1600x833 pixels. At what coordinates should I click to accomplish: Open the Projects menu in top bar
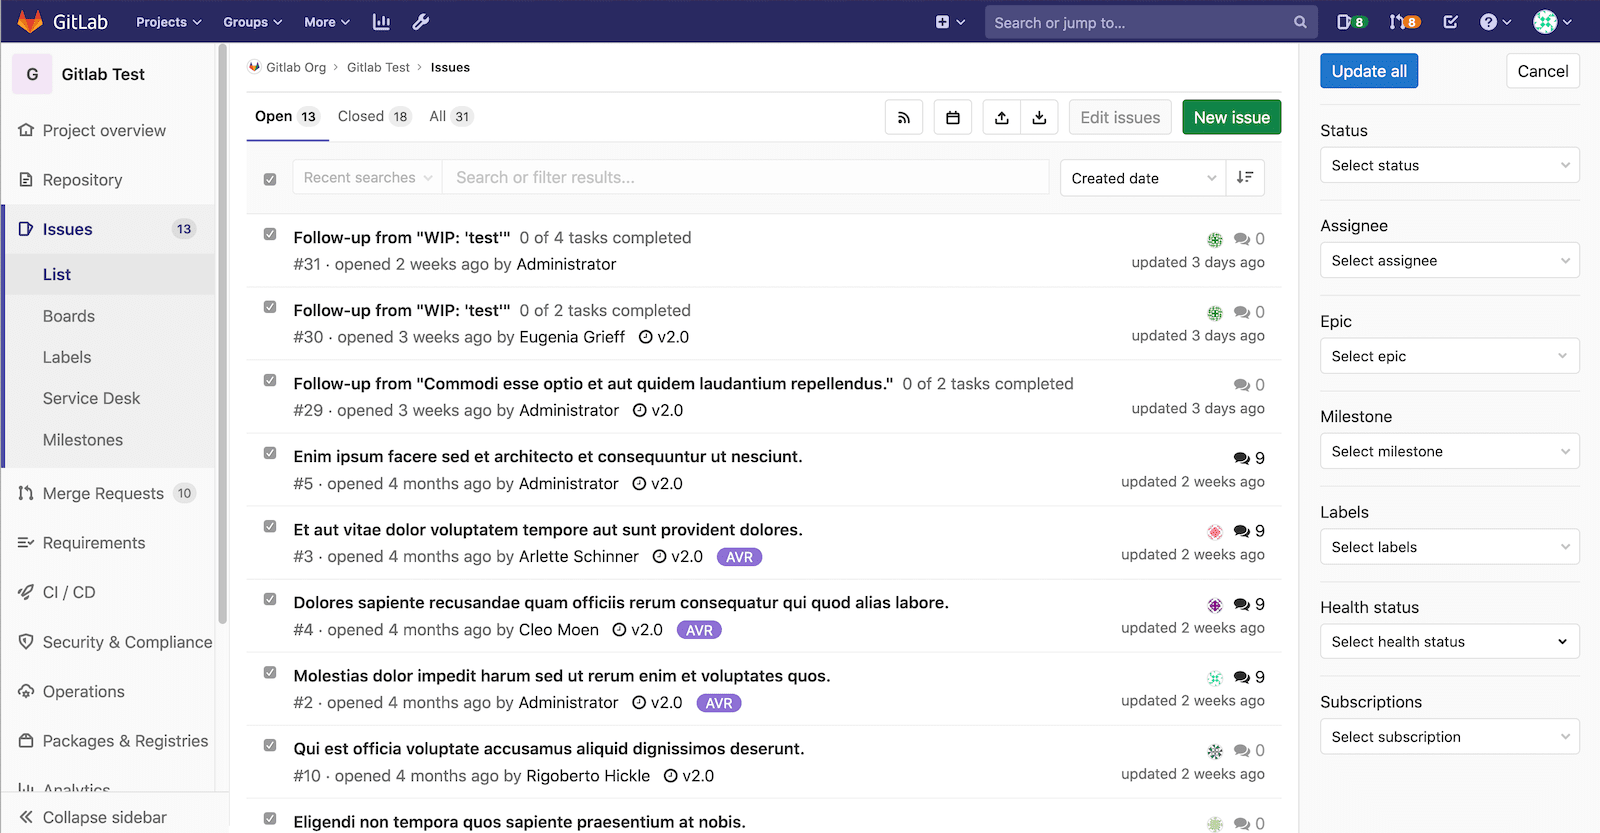pos(168,22)
